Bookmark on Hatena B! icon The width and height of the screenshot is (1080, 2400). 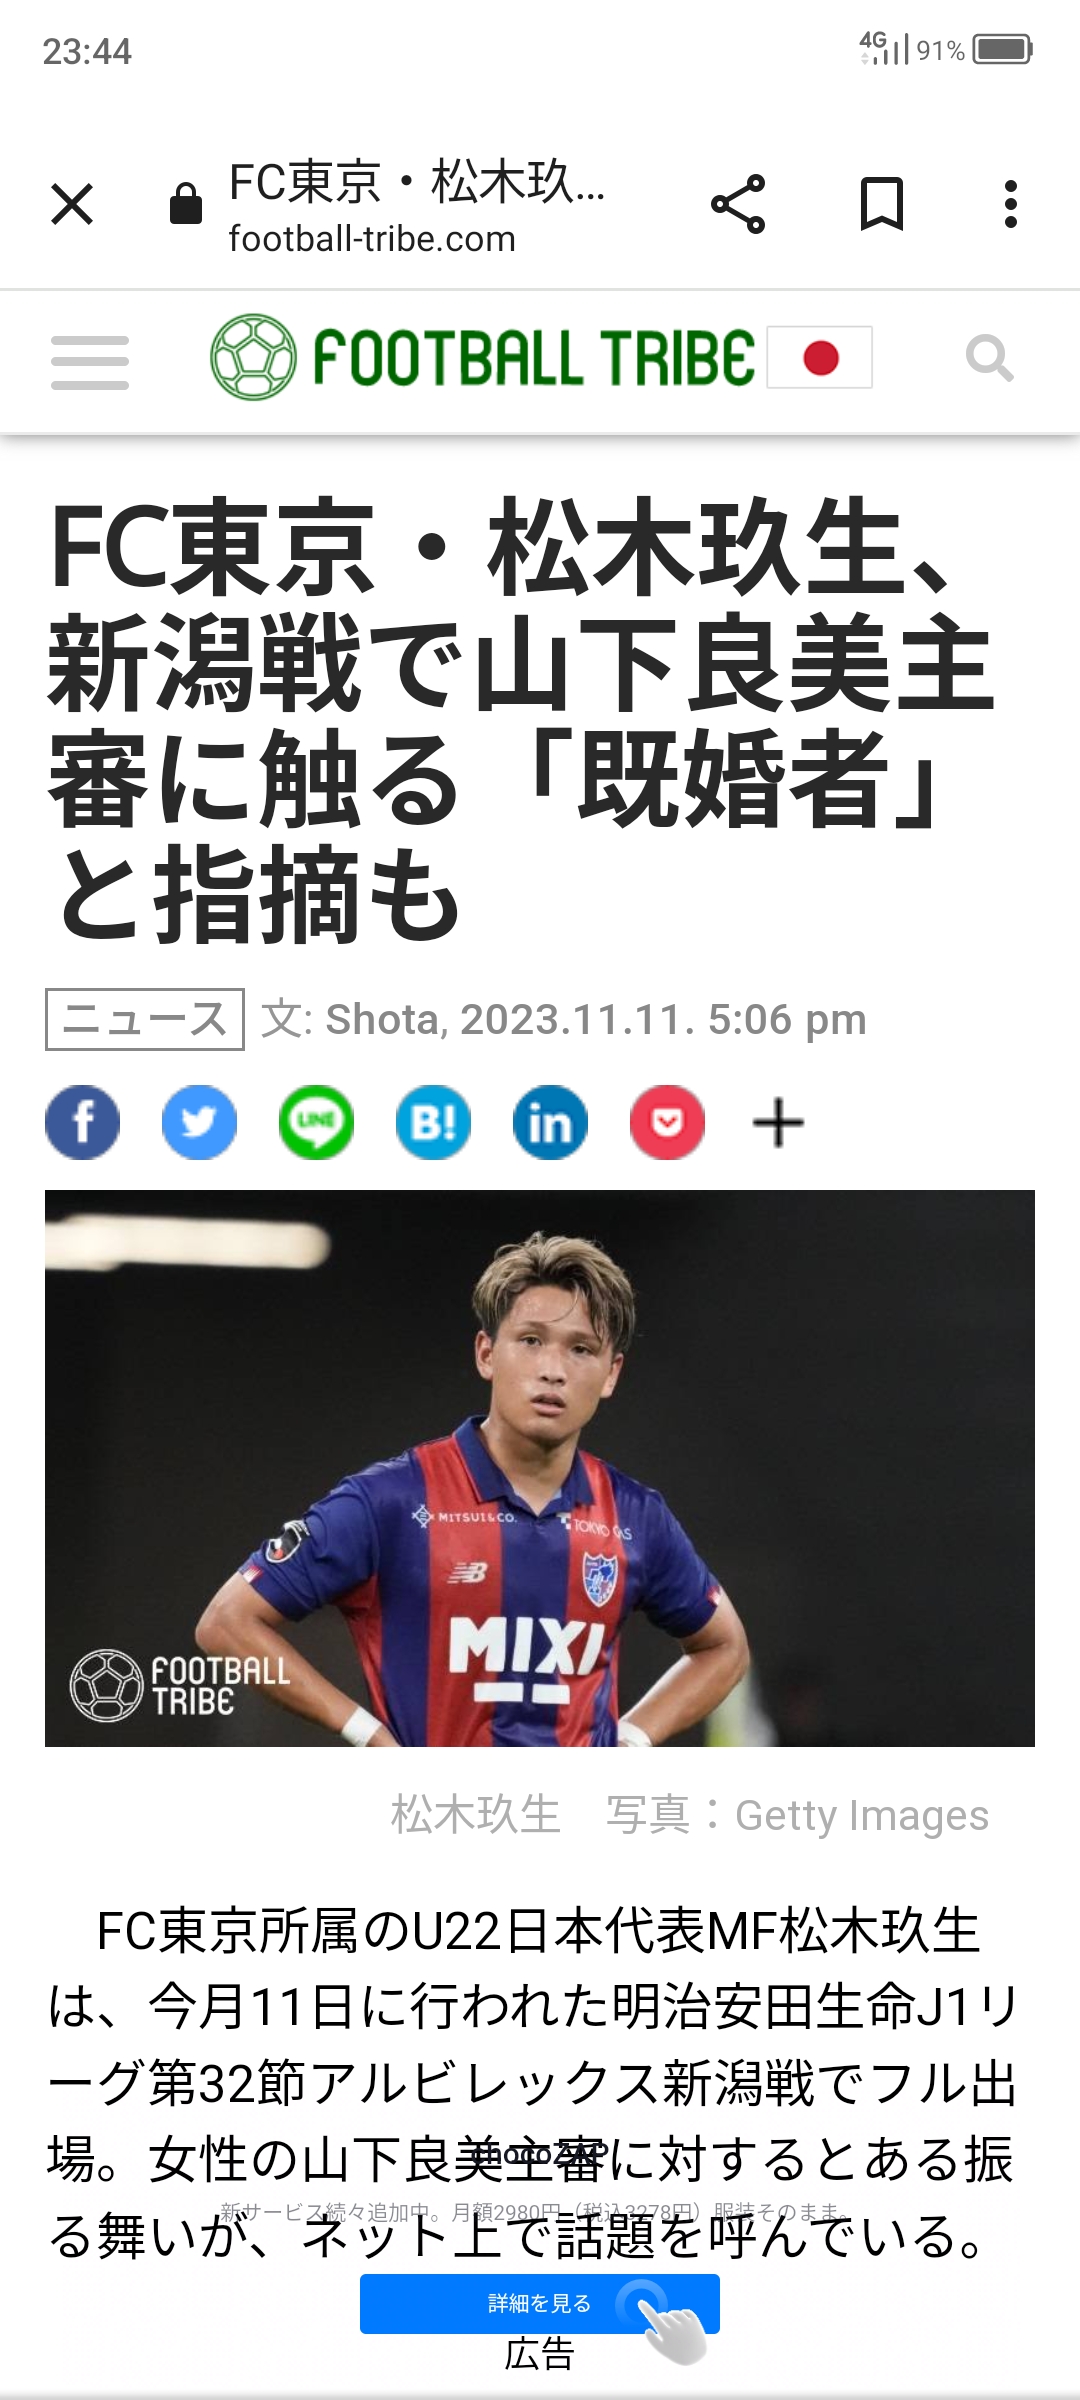point(434,1122)
